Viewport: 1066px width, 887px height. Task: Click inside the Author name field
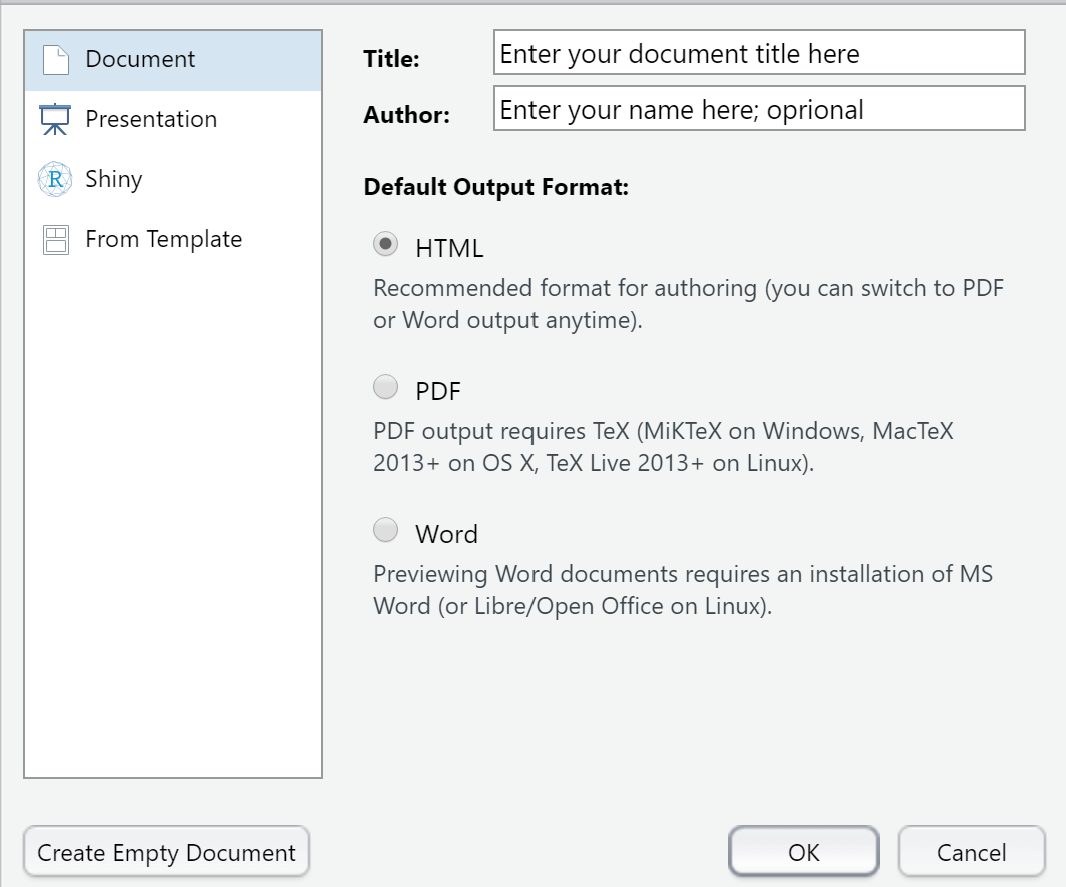[x=758, y=108]
